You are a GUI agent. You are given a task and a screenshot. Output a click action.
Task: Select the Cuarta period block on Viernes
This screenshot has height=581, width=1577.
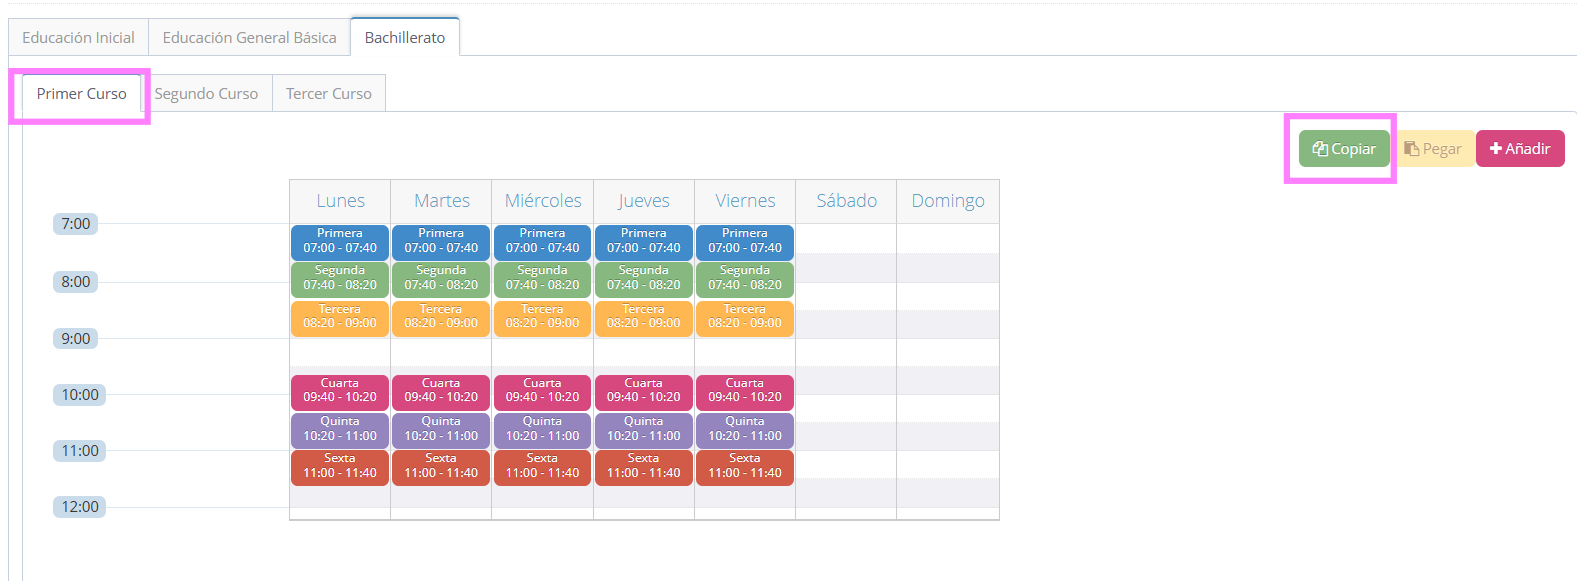click(745, 392)
